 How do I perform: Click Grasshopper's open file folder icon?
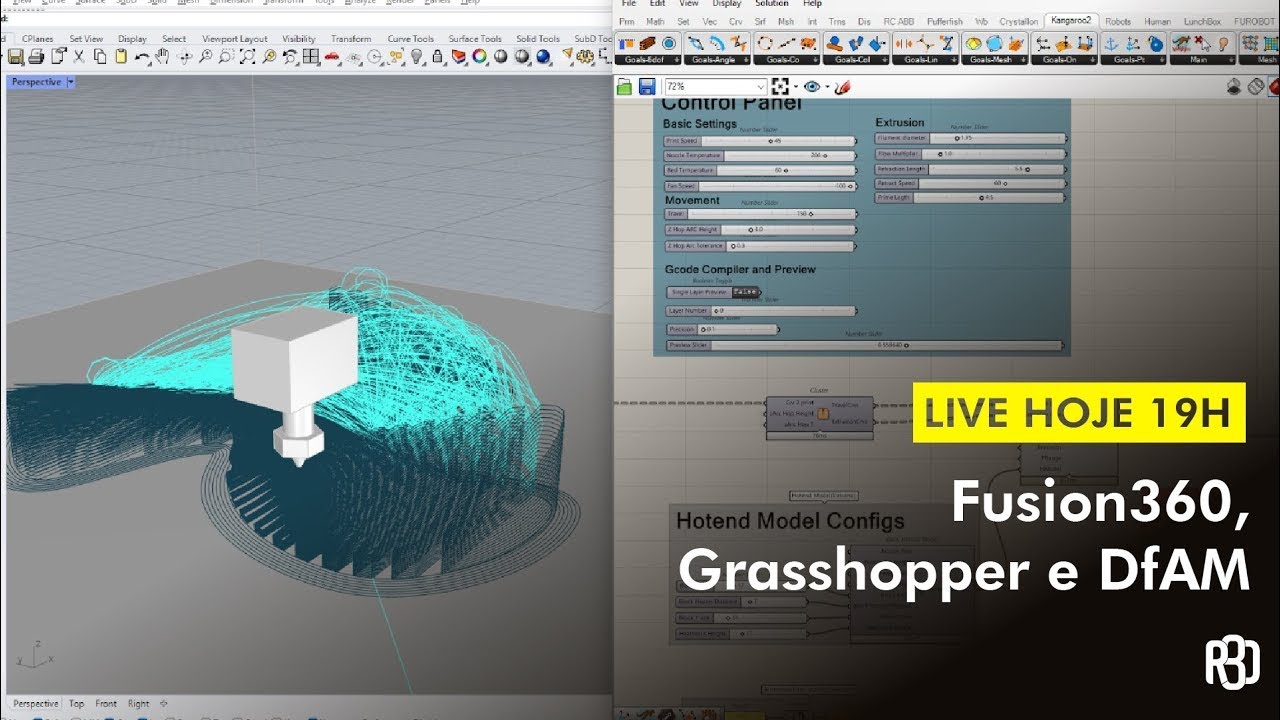pyautogui.click(x=625, y=86)
